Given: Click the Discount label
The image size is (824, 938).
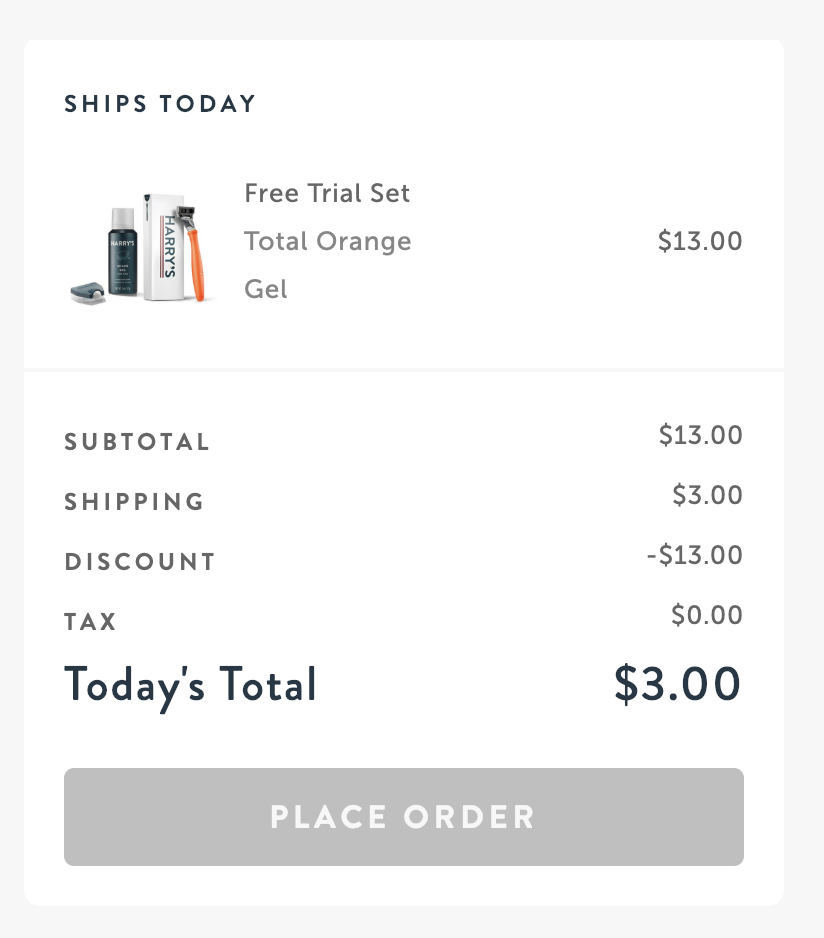Looking at the screenshot, I should pyautogui.click(x=140, y=562).
